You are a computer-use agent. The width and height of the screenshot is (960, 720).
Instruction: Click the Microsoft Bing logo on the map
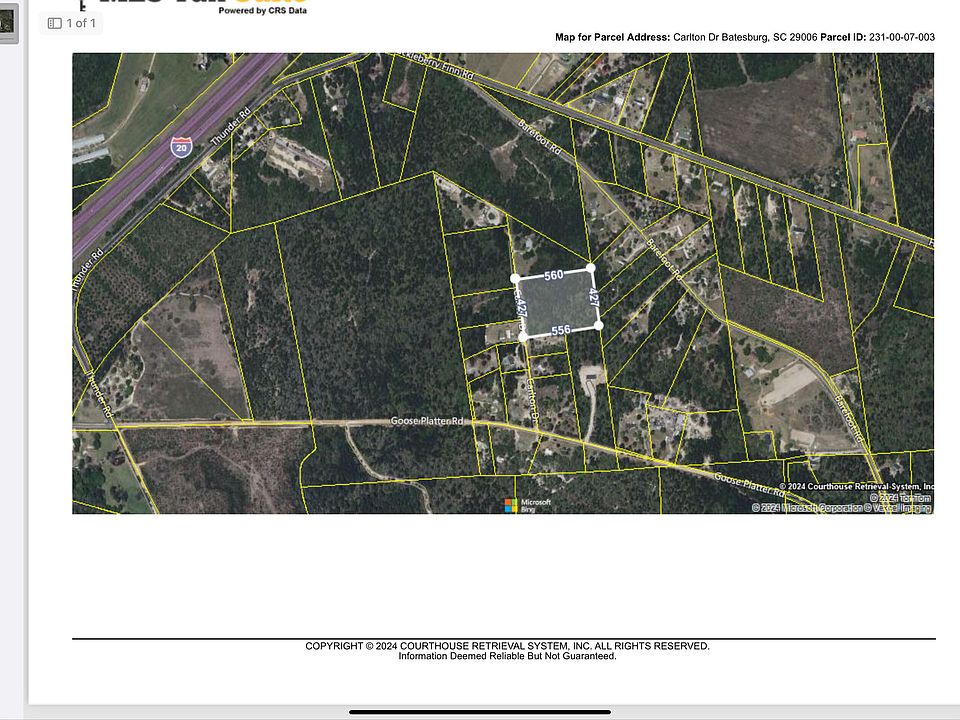[x=527, y=505]
